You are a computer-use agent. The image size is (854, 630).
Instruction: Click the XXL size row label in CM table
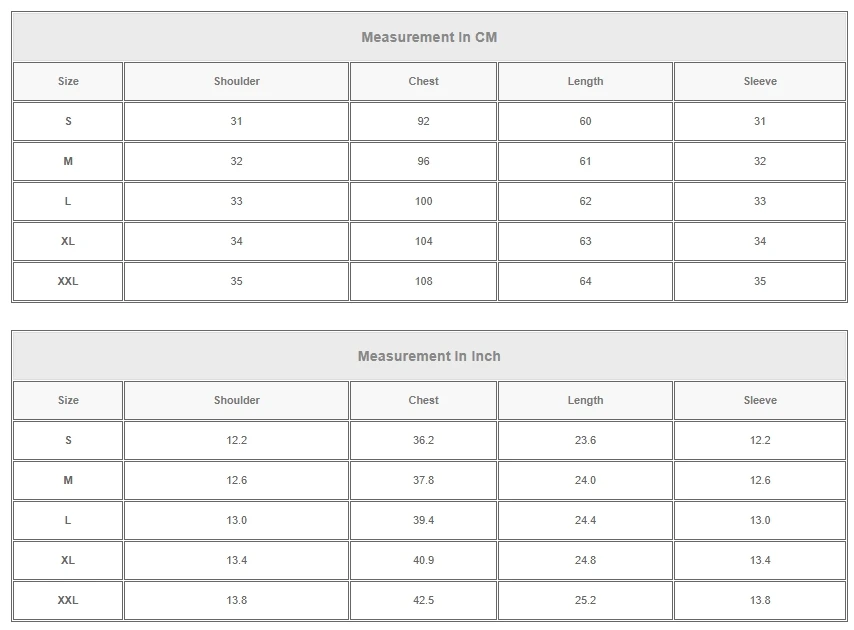pos(68,281)
